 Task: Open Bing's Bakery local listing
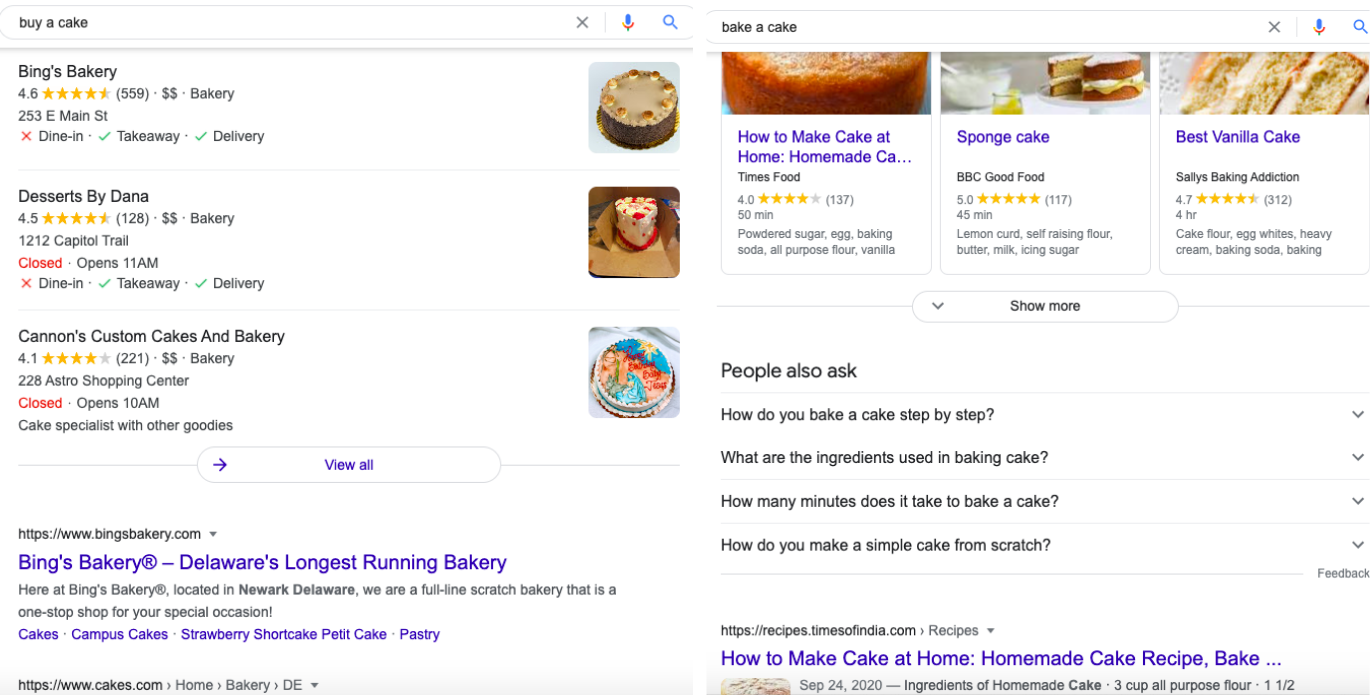67,71
